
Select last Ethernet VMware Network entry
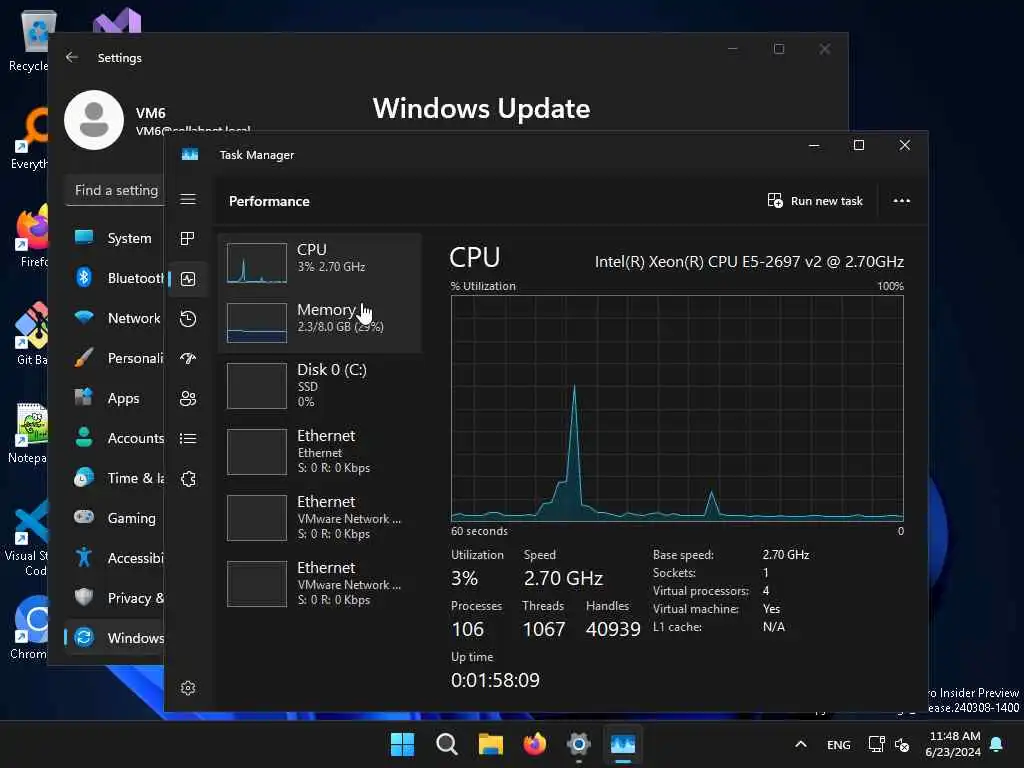pyautogui.click(x=319, y=583)
